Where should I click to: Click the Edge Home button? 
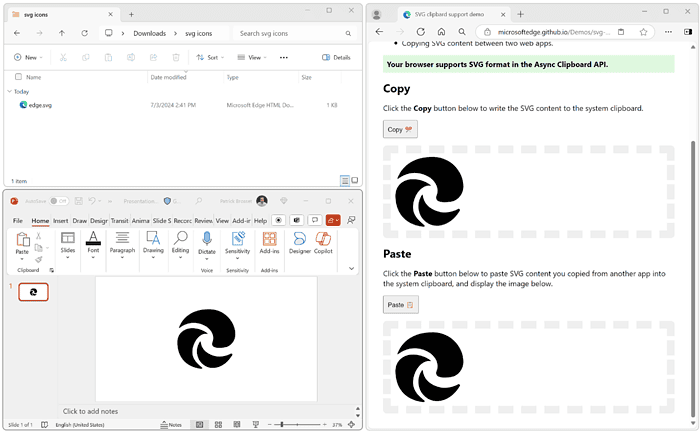[x=441, y=32]
